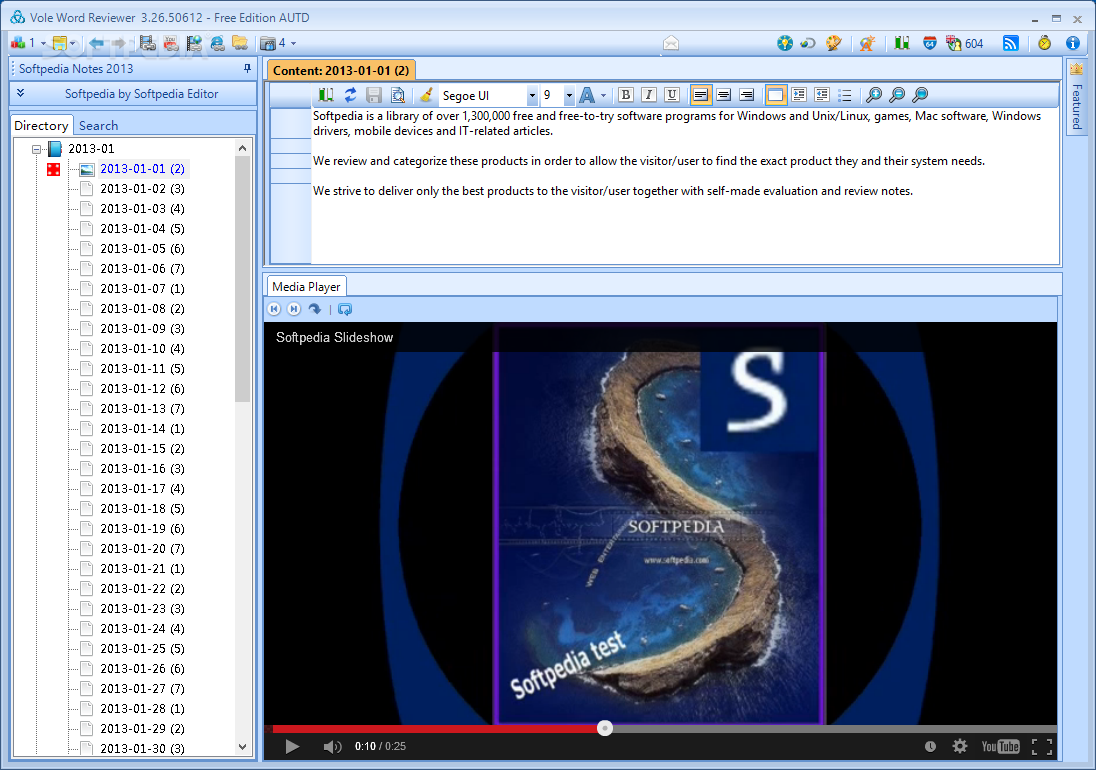
Task: Open the font color A dropdown arrow
Action: pos(603,95)
